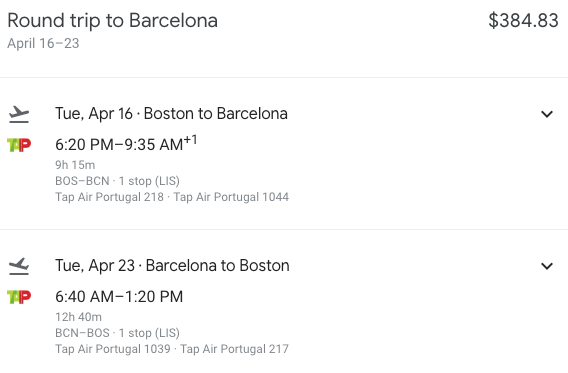Open the Round trip to Barcelona title

pyautogui.click(x=112, y=21)
